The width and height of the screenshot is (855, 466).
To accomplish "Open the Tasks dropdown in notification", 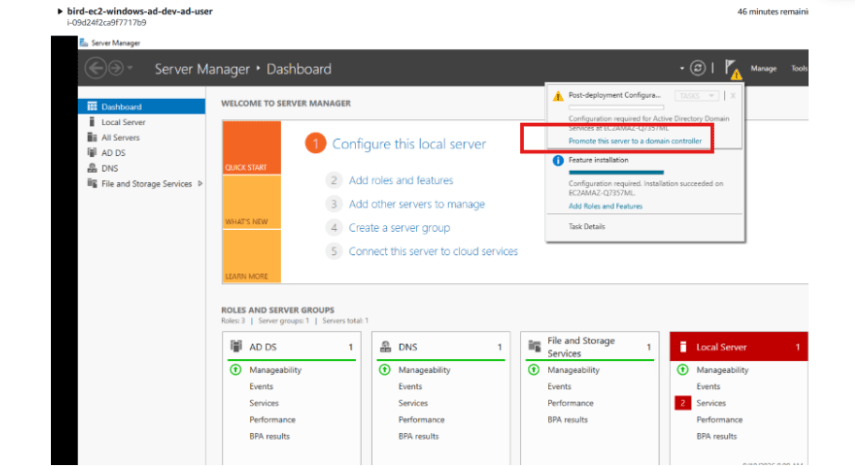I will (696, 96).
